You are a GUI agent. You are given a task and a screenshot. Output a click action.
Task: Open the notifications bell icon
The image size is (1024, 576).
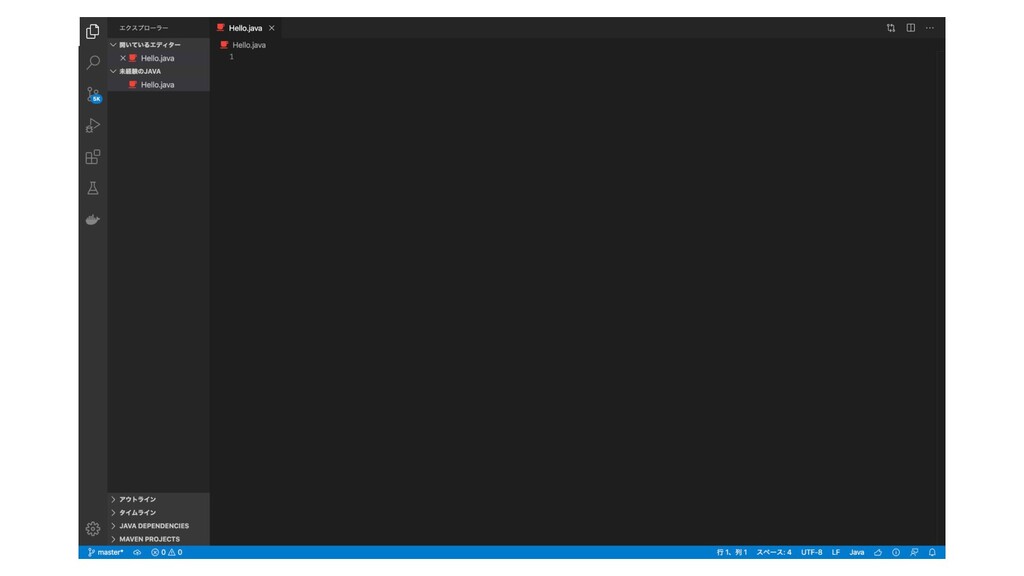coord(933,552)
